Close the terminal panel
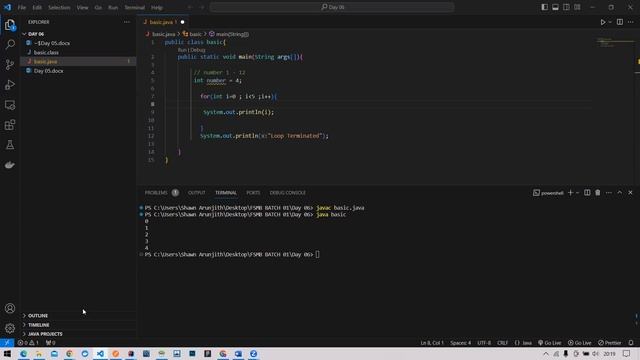The width and height of the screenshot is (640, 360). point(630,193)
